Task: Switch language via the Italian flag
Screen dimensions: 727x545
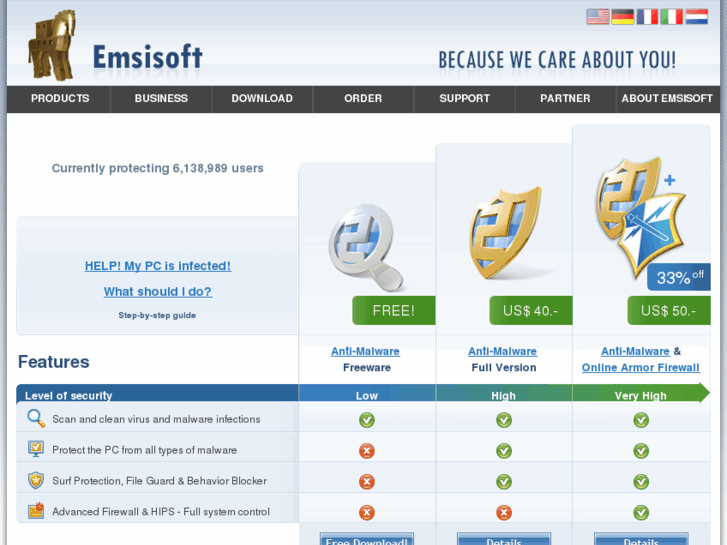Action: (x=671, y=17)
